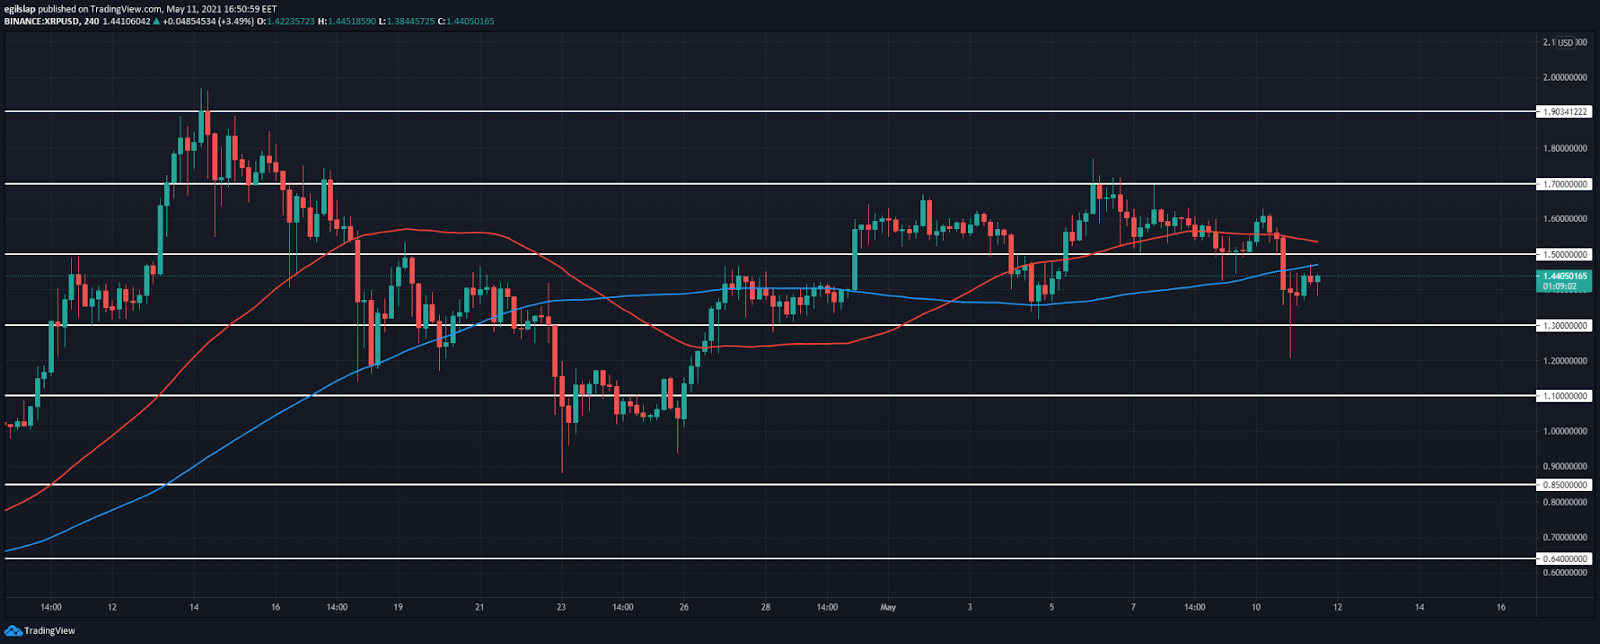The height and width of the screenshot is (644, 1600).
Task: Click the 23 date label on time axis
Action: [x=561, y=607]
